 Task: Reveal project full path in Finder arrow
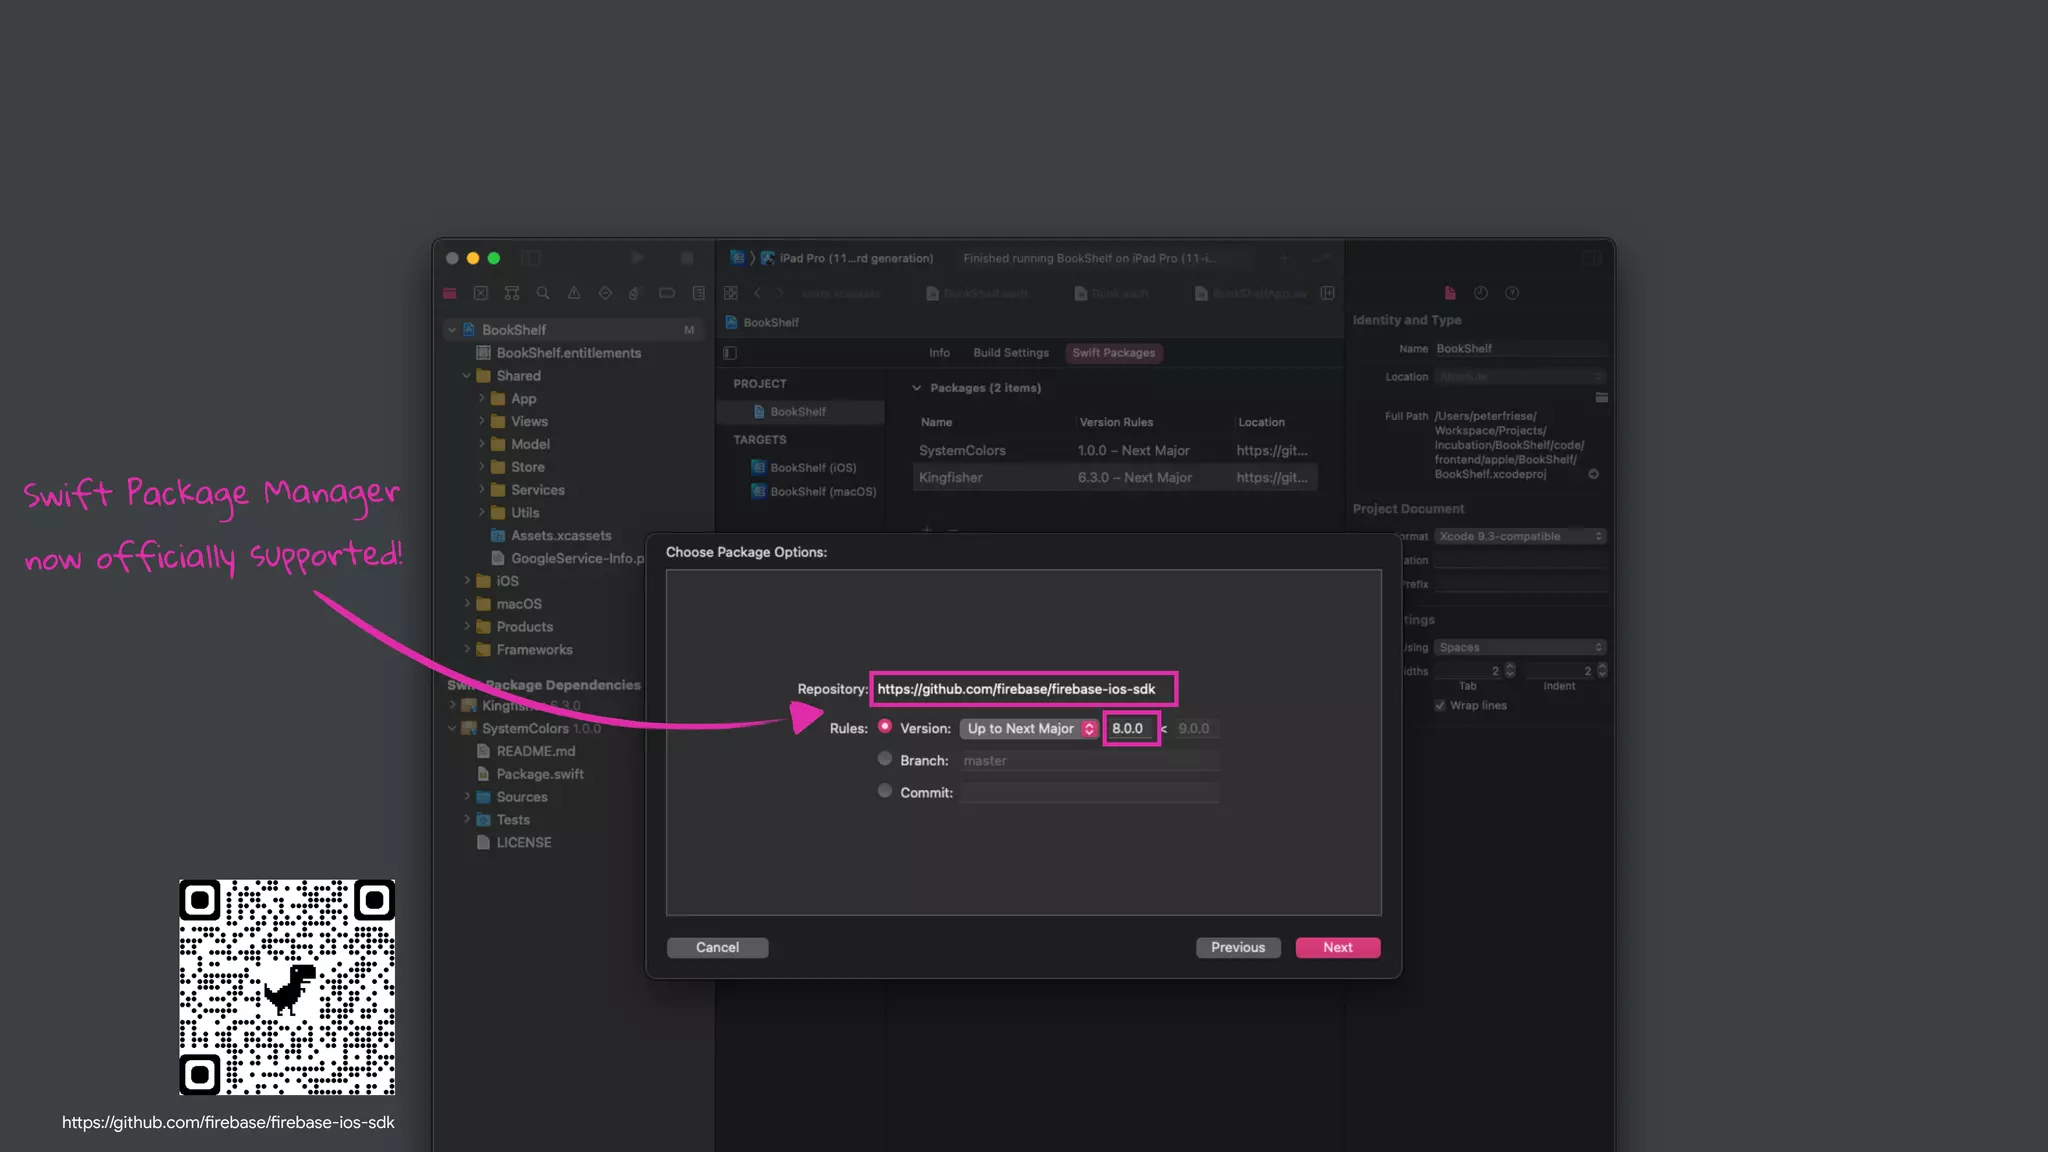coord(1594,474)
